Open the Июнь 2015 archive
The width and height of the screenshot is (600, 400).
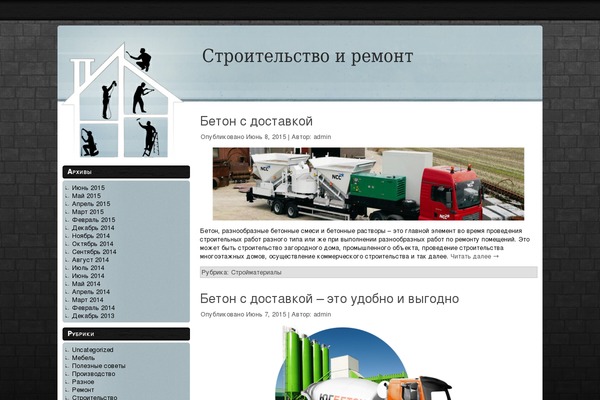click(x=88, y=188)
